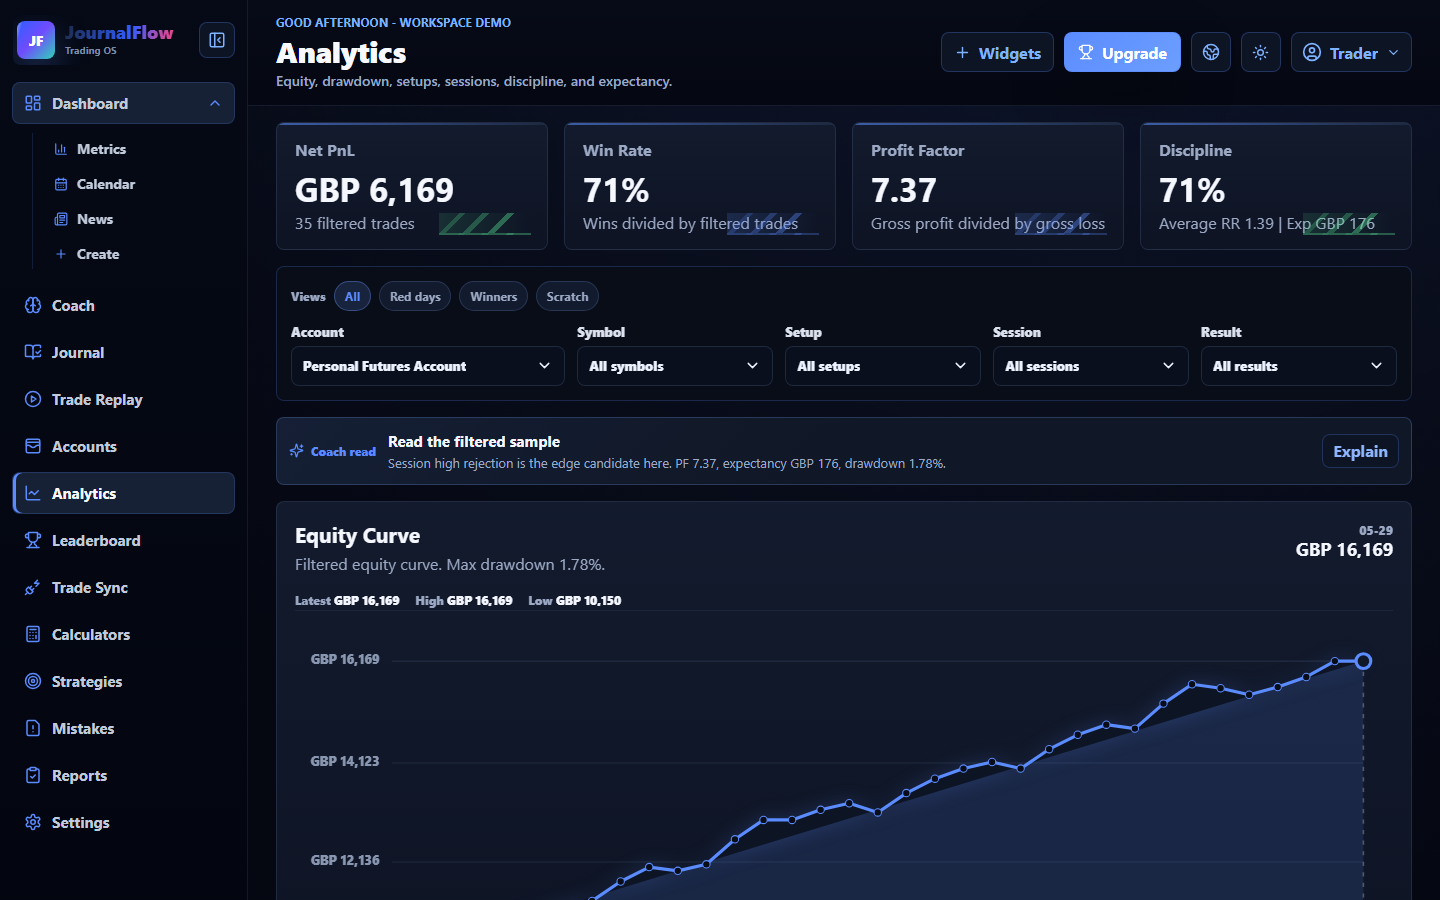The height and width of the screenshot is (900, 1440).
Task: Click the Explain button
Action: tap(1360, 451)
